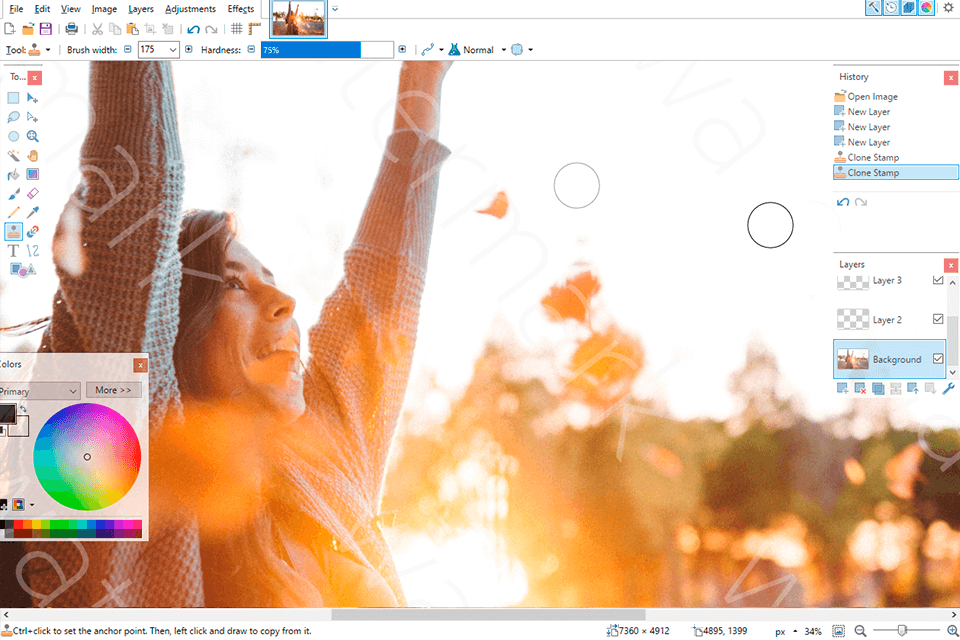
Task: Select the Text tool
Action: pos(13,250)
